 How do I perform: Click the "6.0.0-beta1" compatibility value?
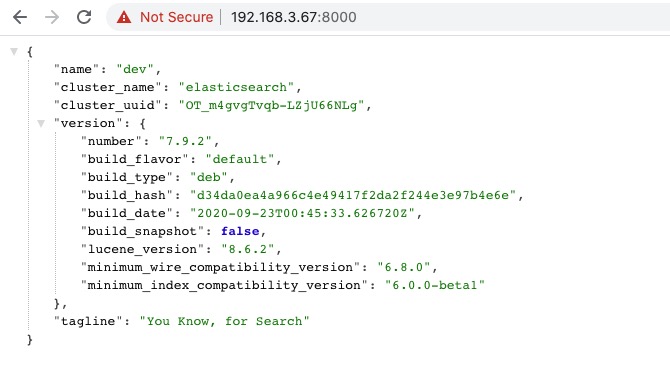(x=435, y=285)
